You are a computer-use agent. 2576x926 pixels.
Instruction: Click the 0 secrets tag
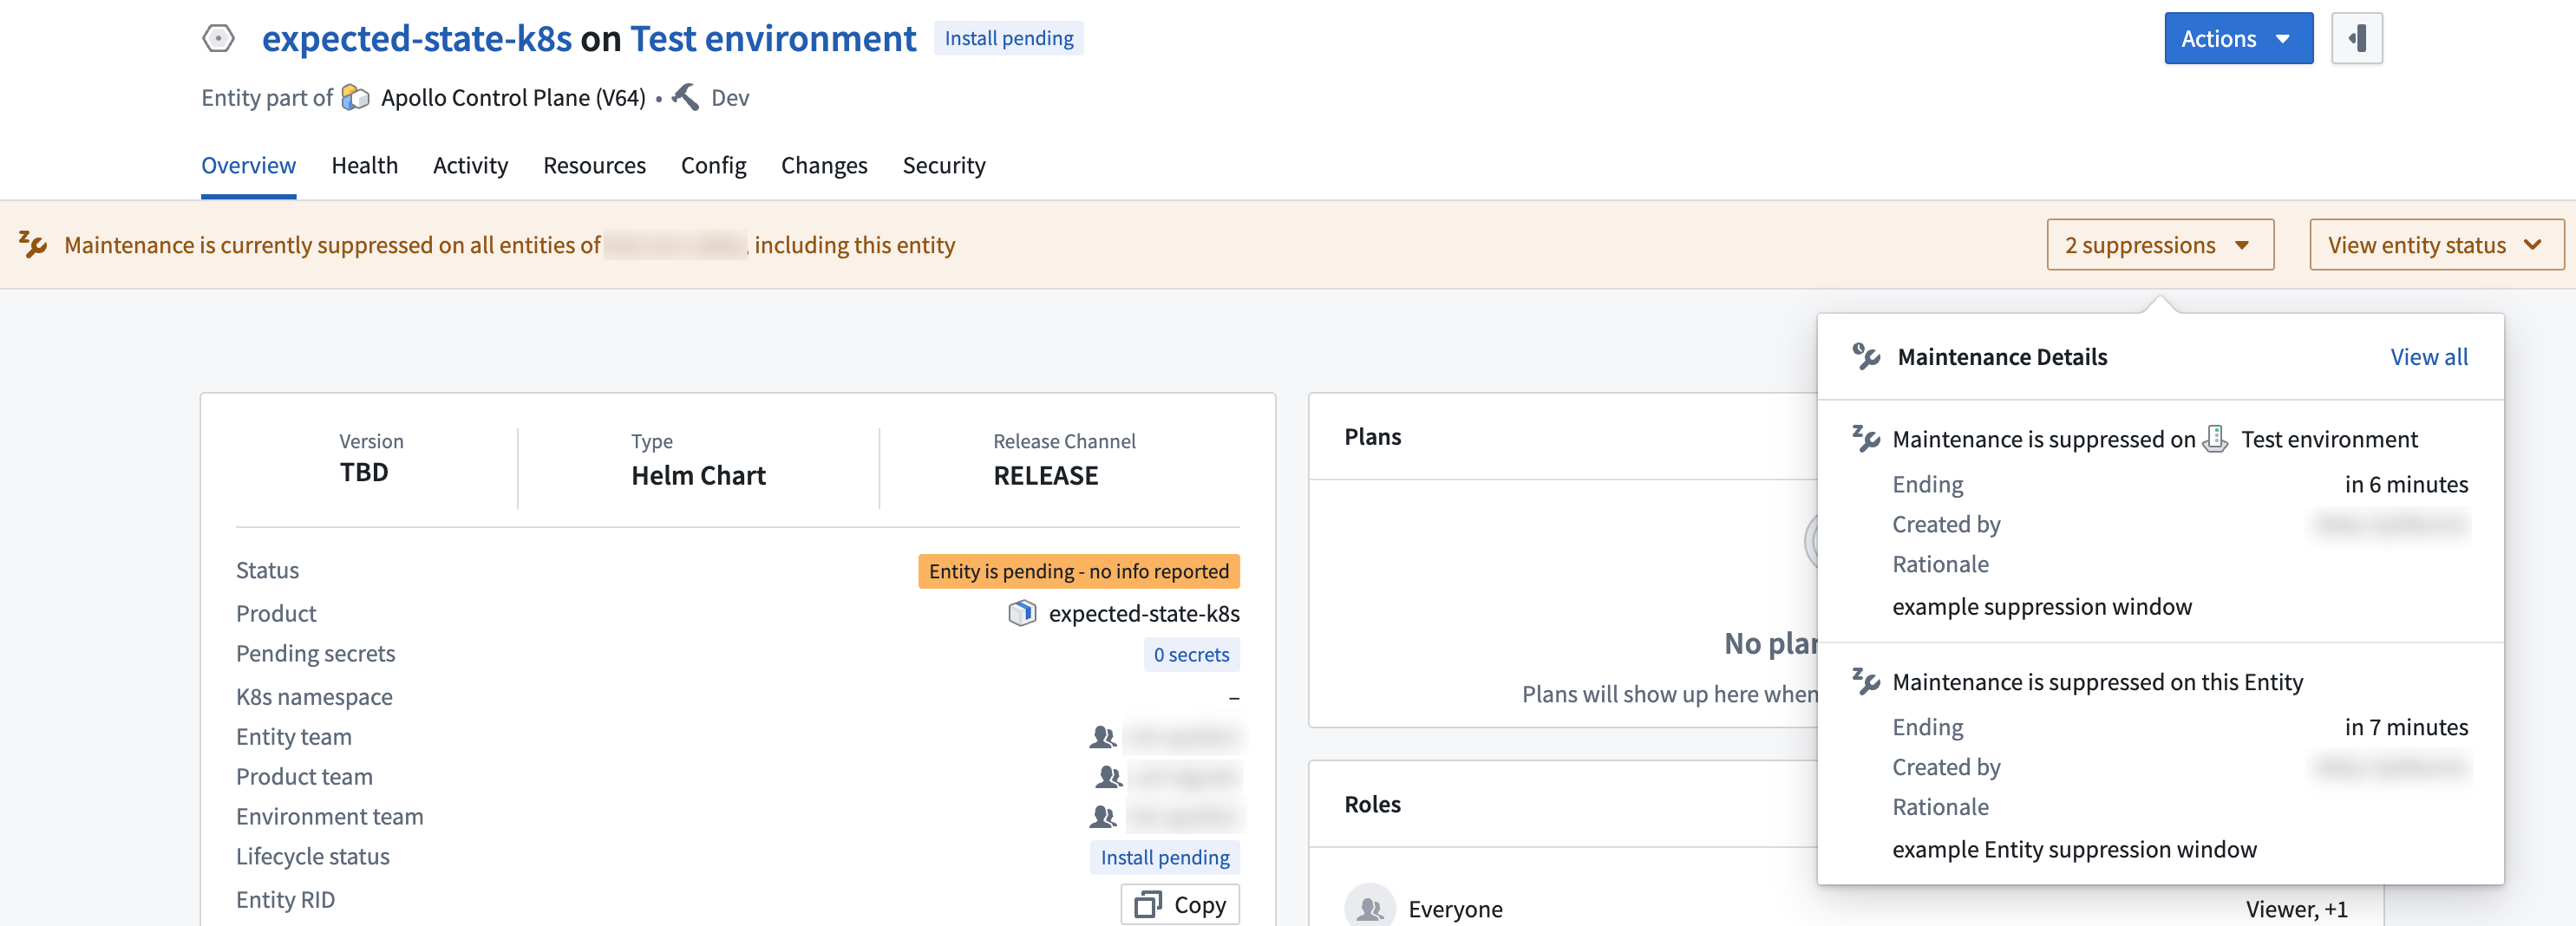pos(1191,655)
